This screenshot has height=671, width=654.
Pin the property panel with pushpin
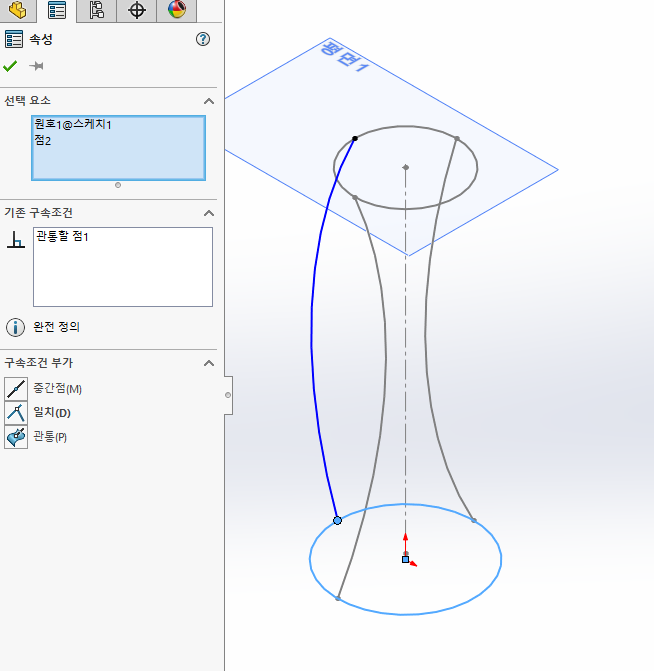(x=36, y=66)
